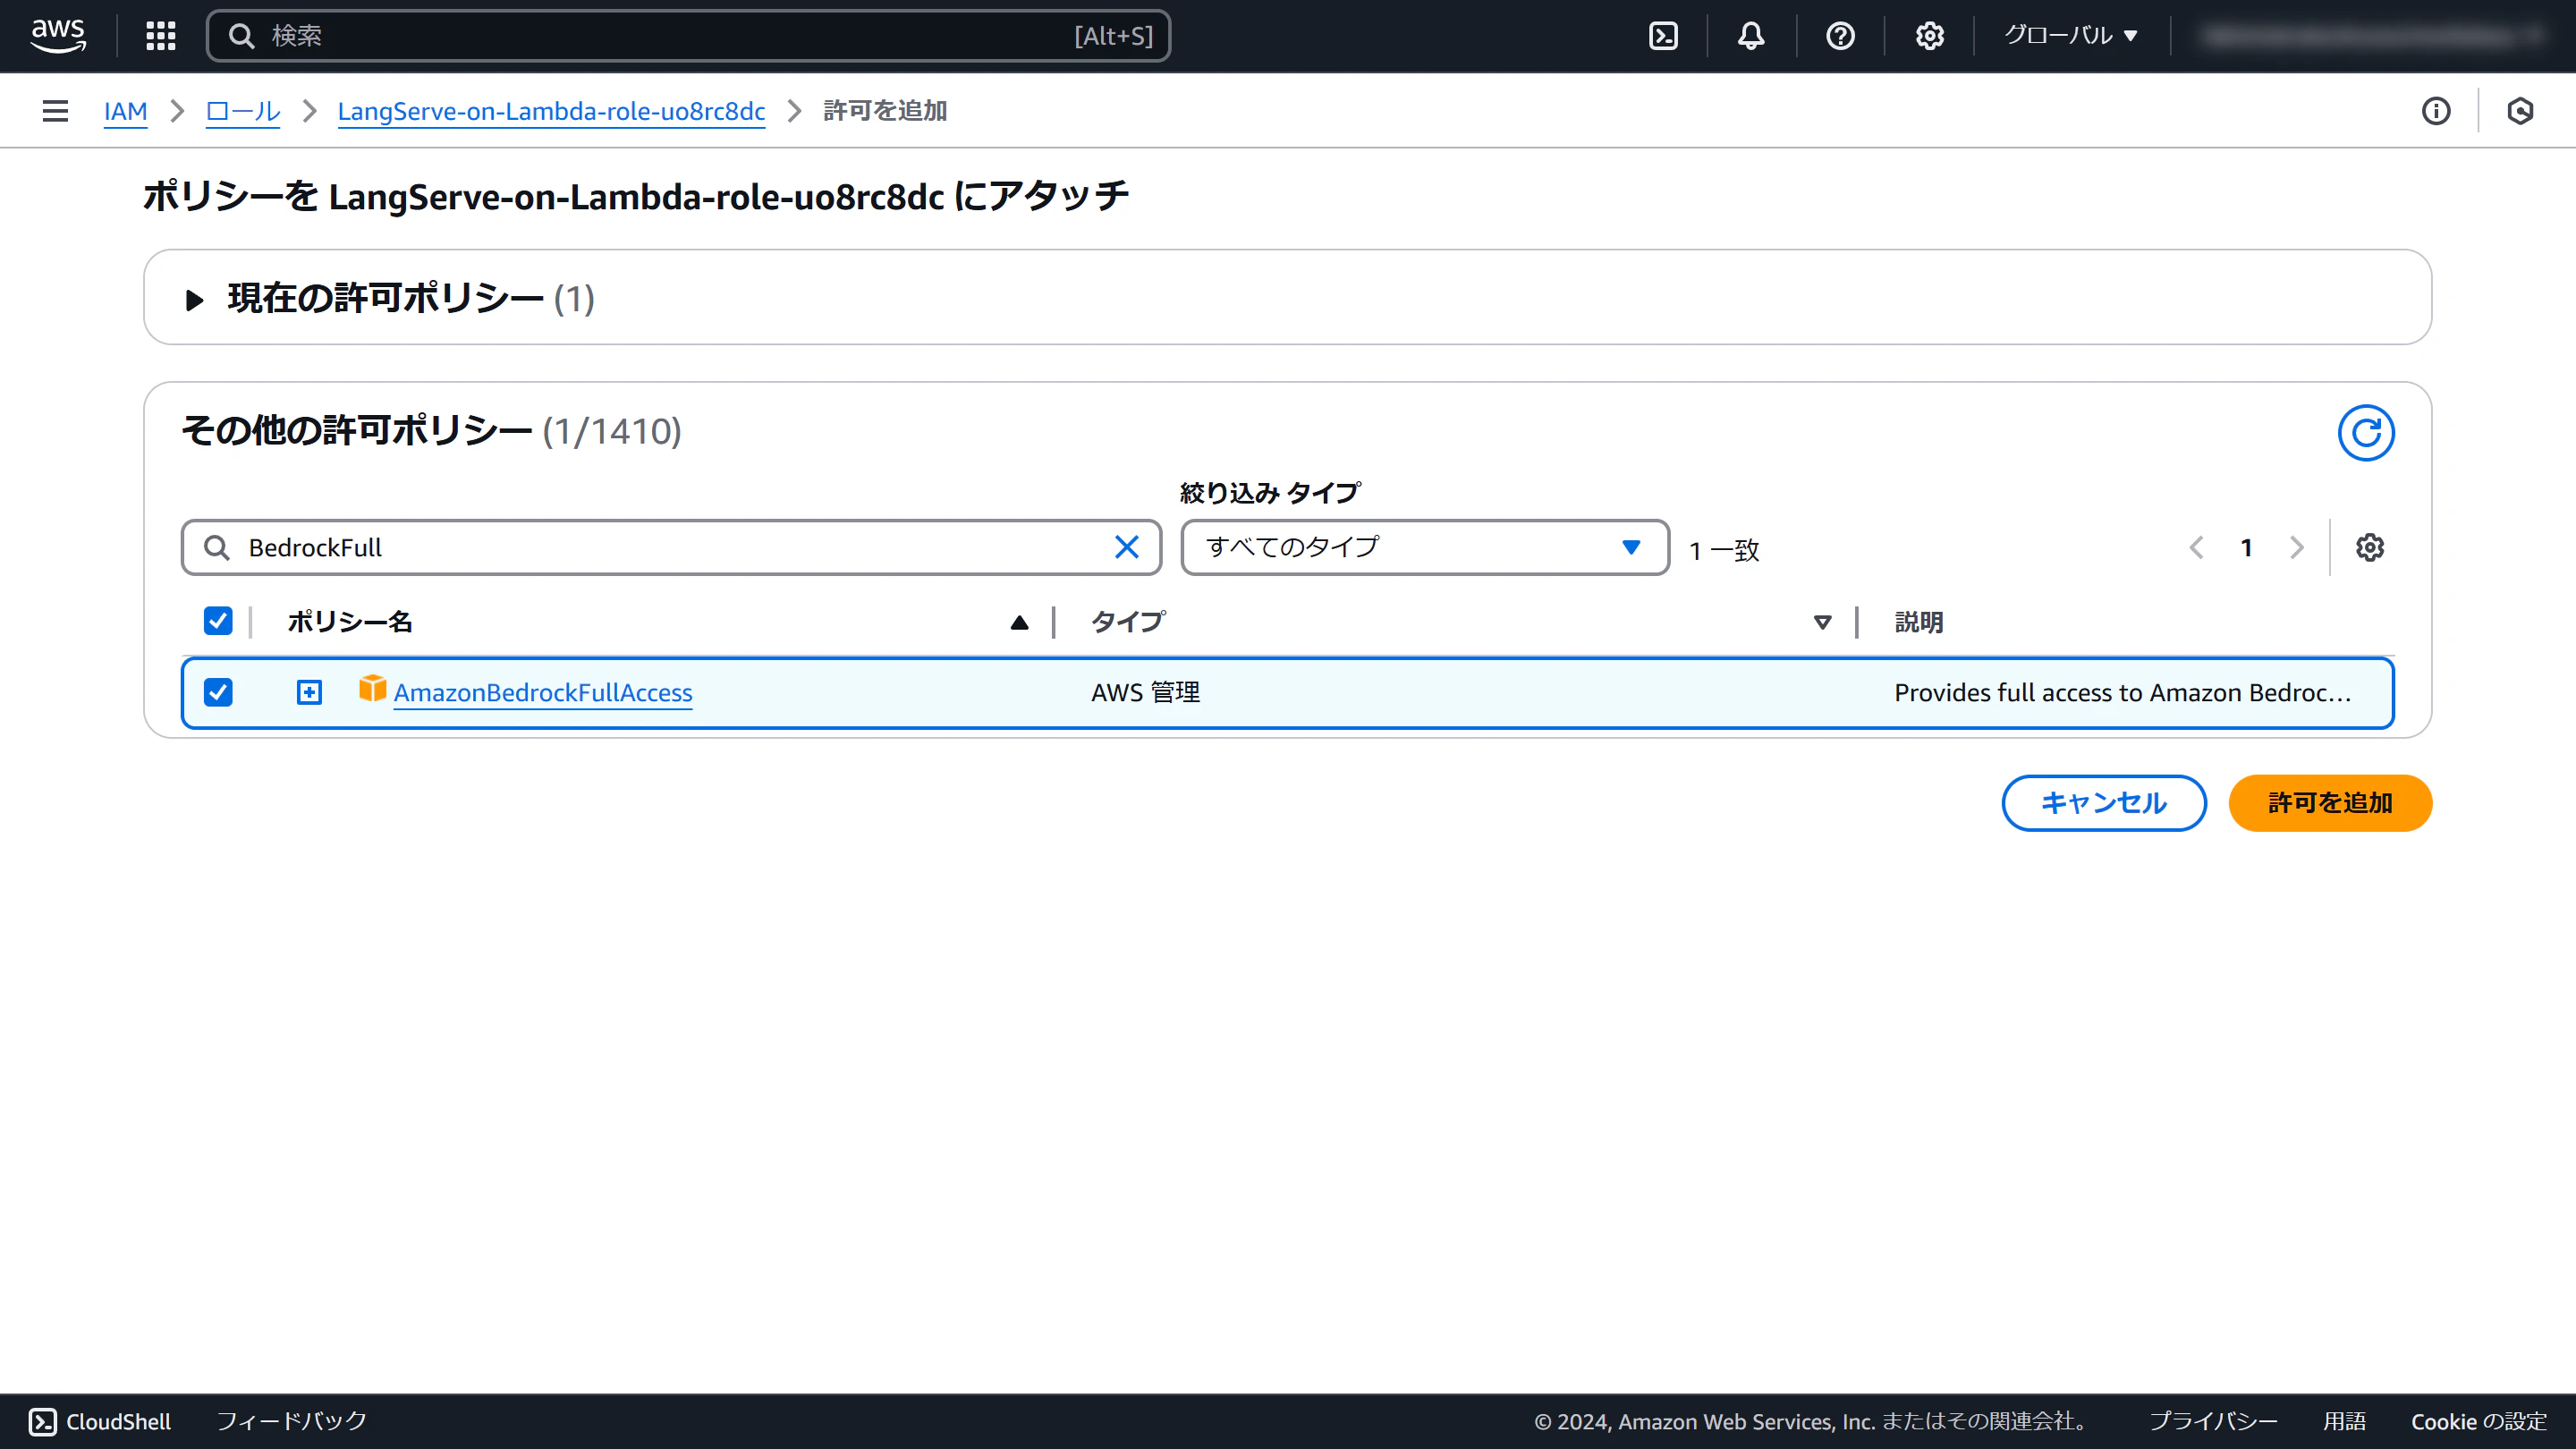Image resolution: width=2576 pixels, height=1449 pixels.
Task: Refresh the other permission policies list
Action: tap(2366, 433)
